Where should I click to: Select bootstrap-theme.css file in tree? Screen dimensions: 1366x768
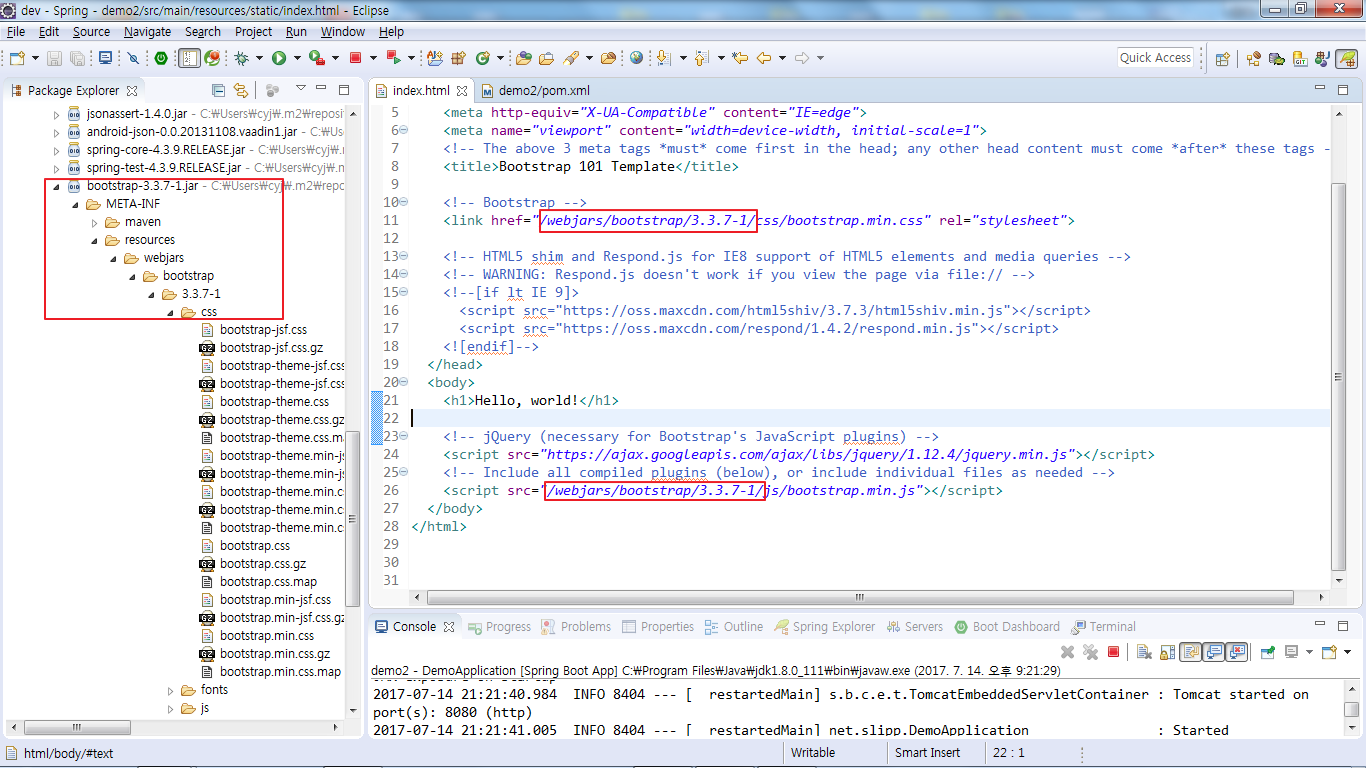274,402
